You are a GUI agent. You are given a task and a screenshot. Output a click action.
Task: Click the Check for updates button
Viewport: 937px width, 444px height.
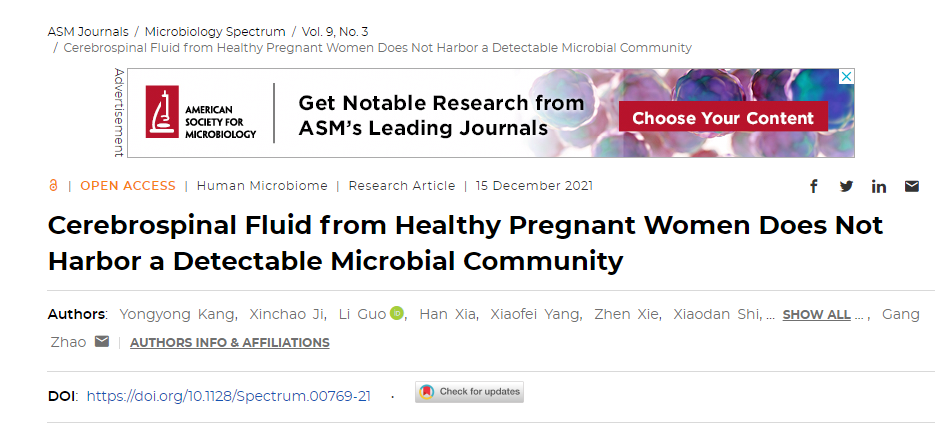pos(469,392)
